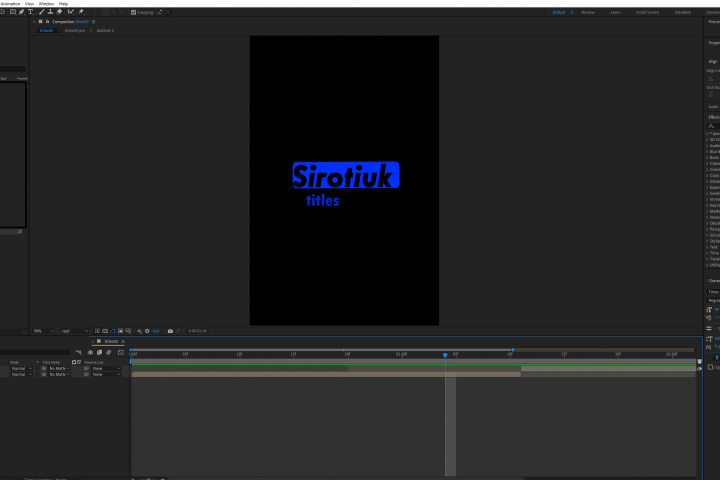Switch to the Review workspace
This screenshot has height=480, width=720.
(x=588, y=12)
